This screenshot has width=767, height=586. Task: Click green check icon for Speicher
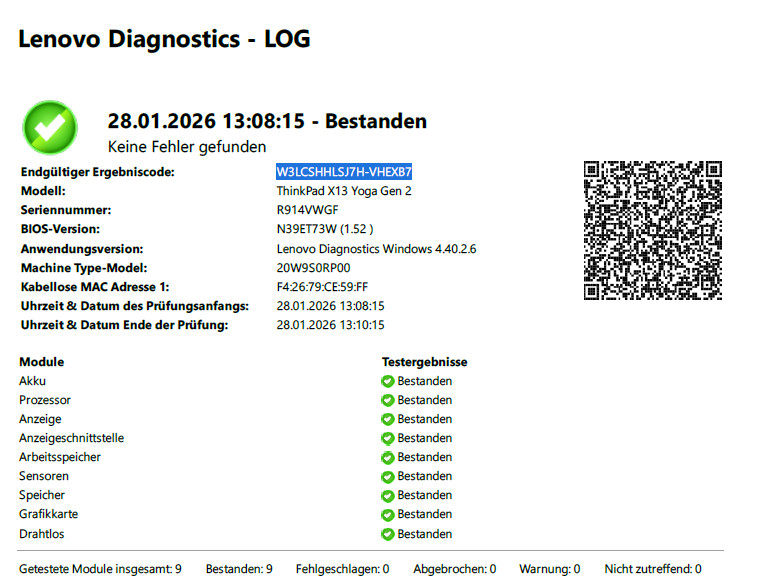pos(388,496)
